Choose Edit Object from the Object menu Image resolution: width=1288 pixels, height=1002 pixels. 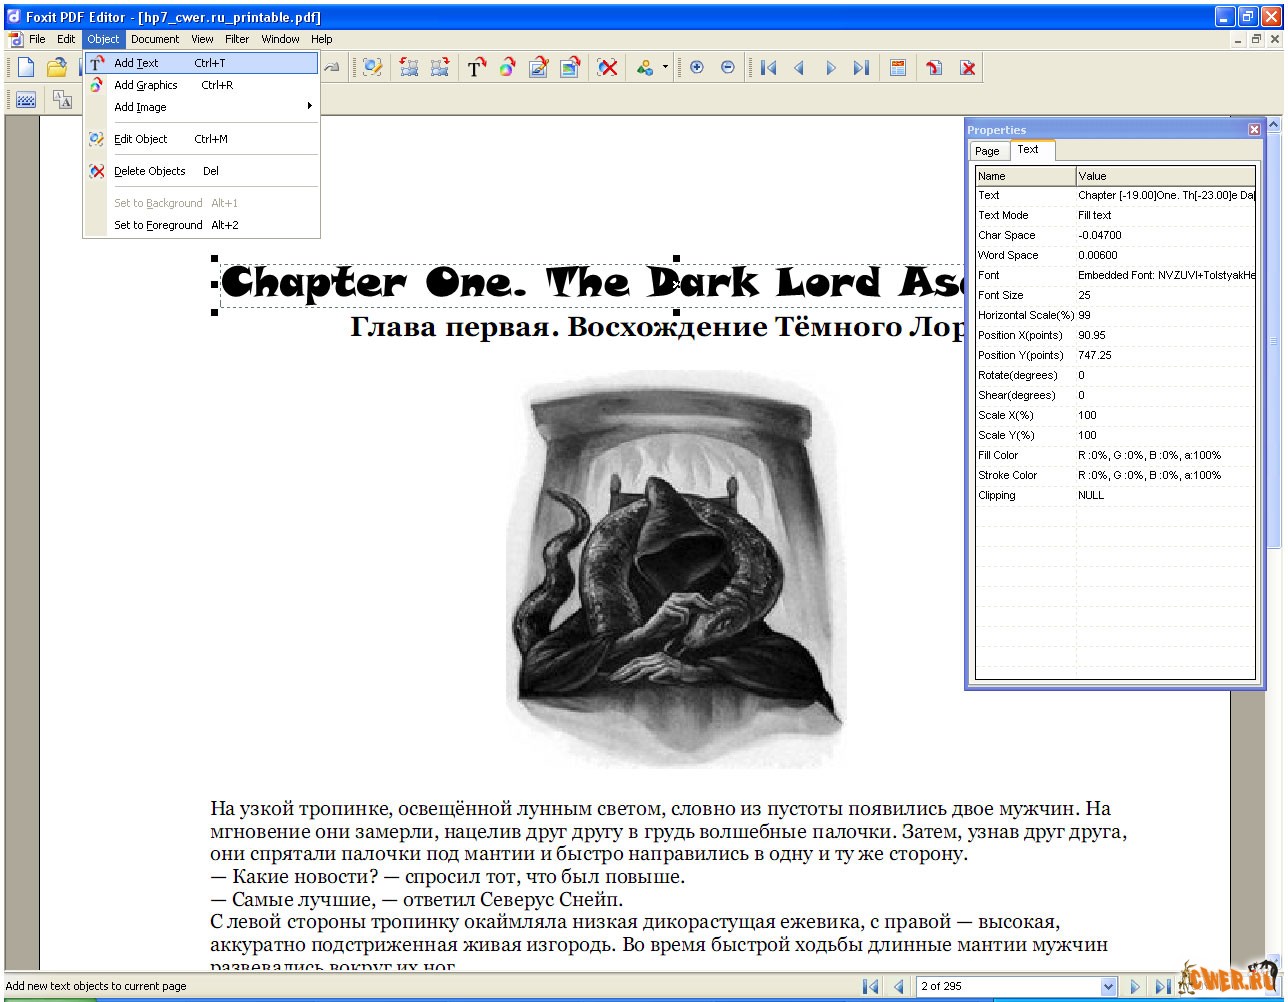[201, 139]
